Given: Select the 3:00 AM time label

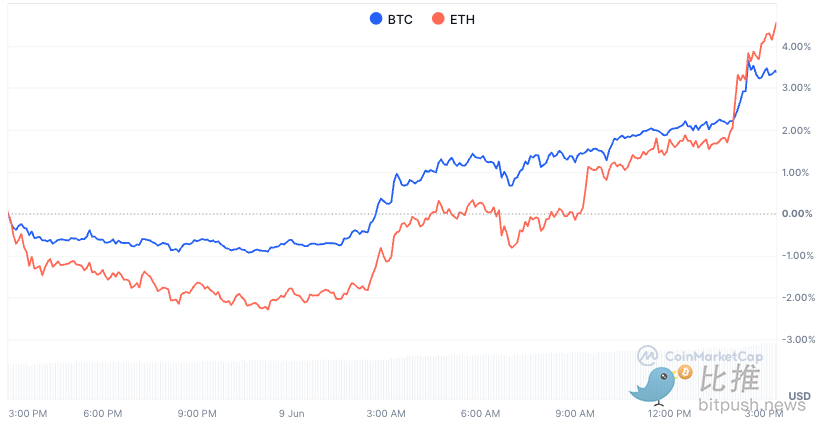Looking at the screenshot, I should (386, 413).
